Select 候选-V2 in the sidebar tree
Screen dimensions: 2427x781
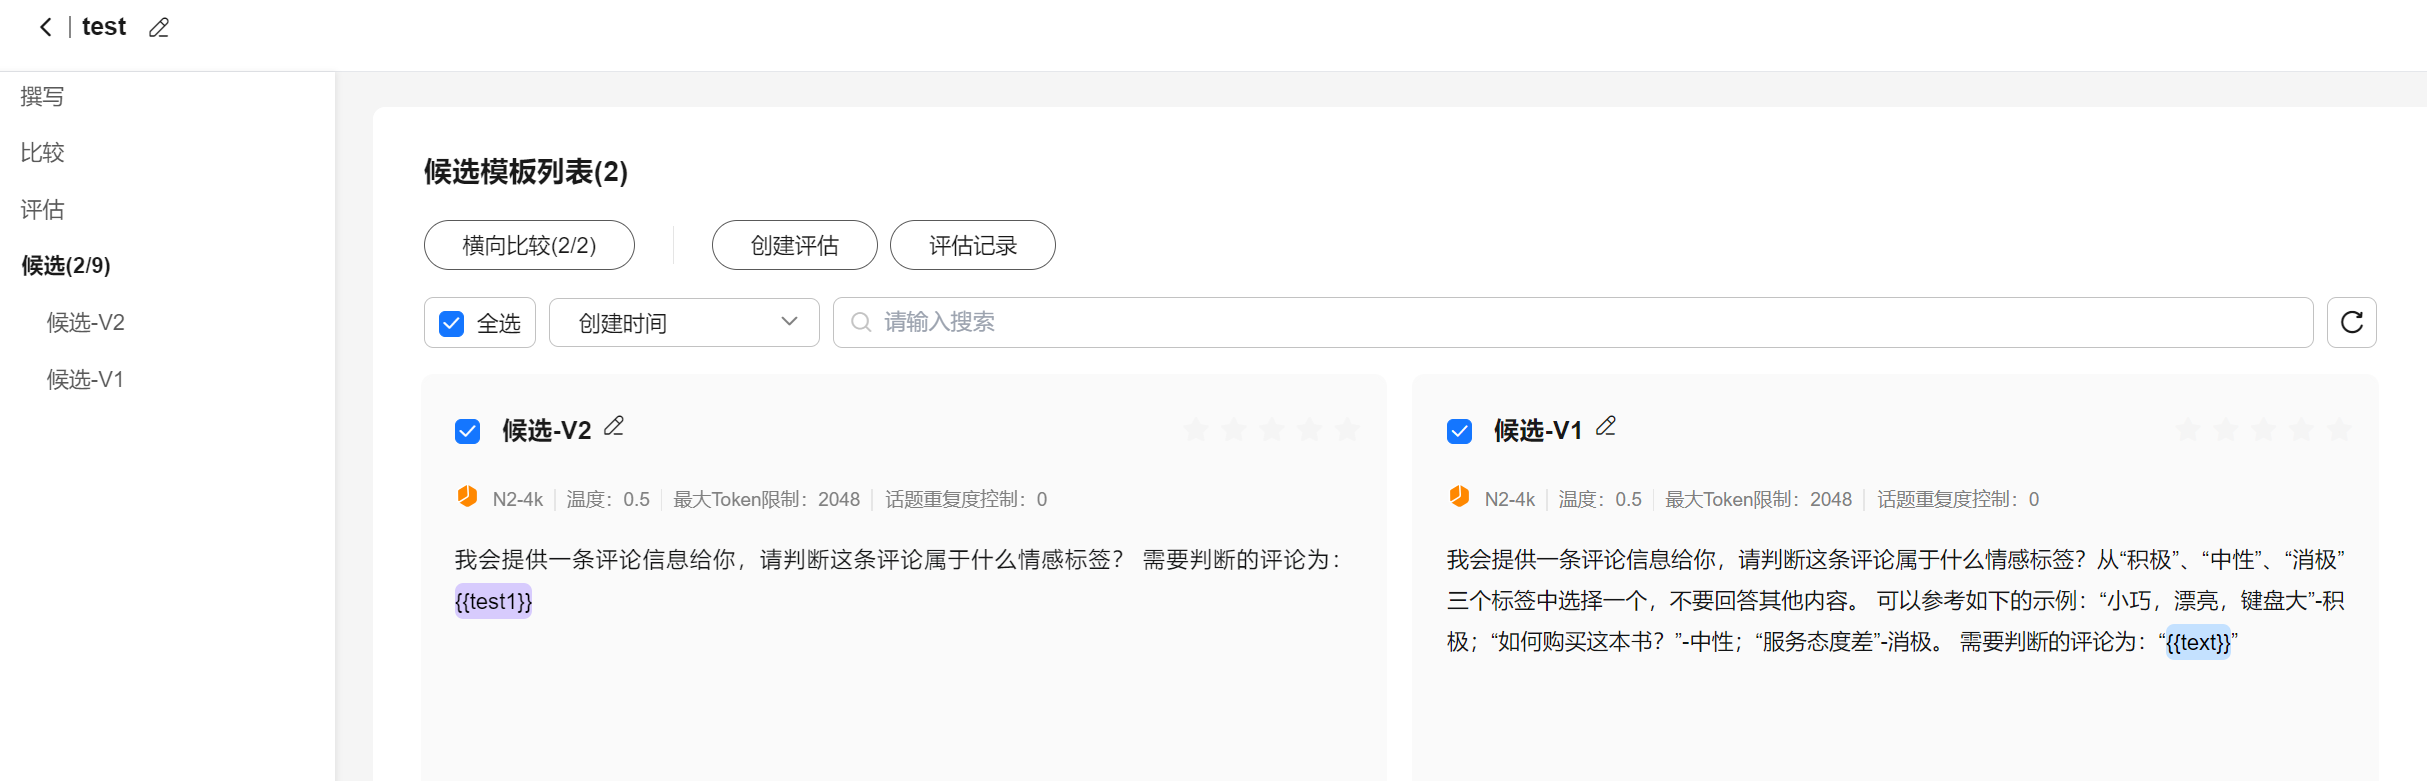(86, 323)
